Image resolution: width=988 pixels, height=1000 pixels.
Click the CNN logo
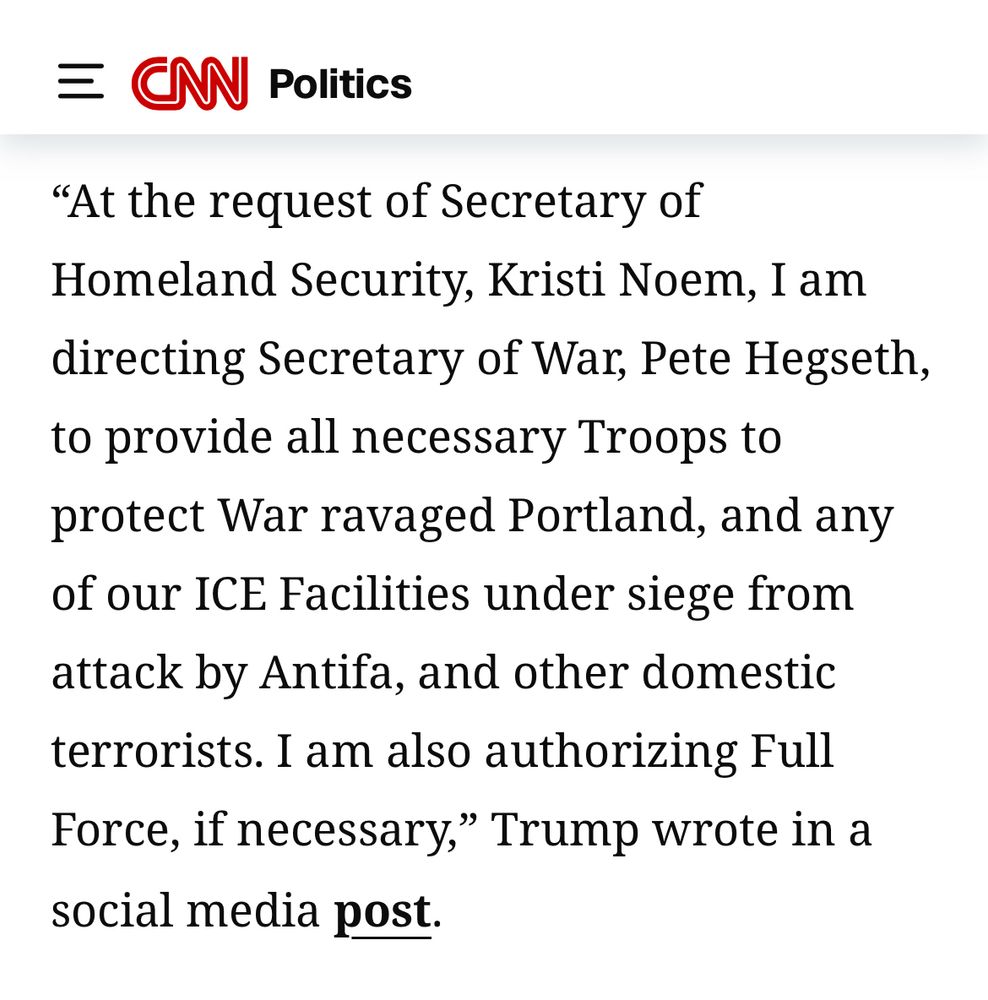[190, 82]
